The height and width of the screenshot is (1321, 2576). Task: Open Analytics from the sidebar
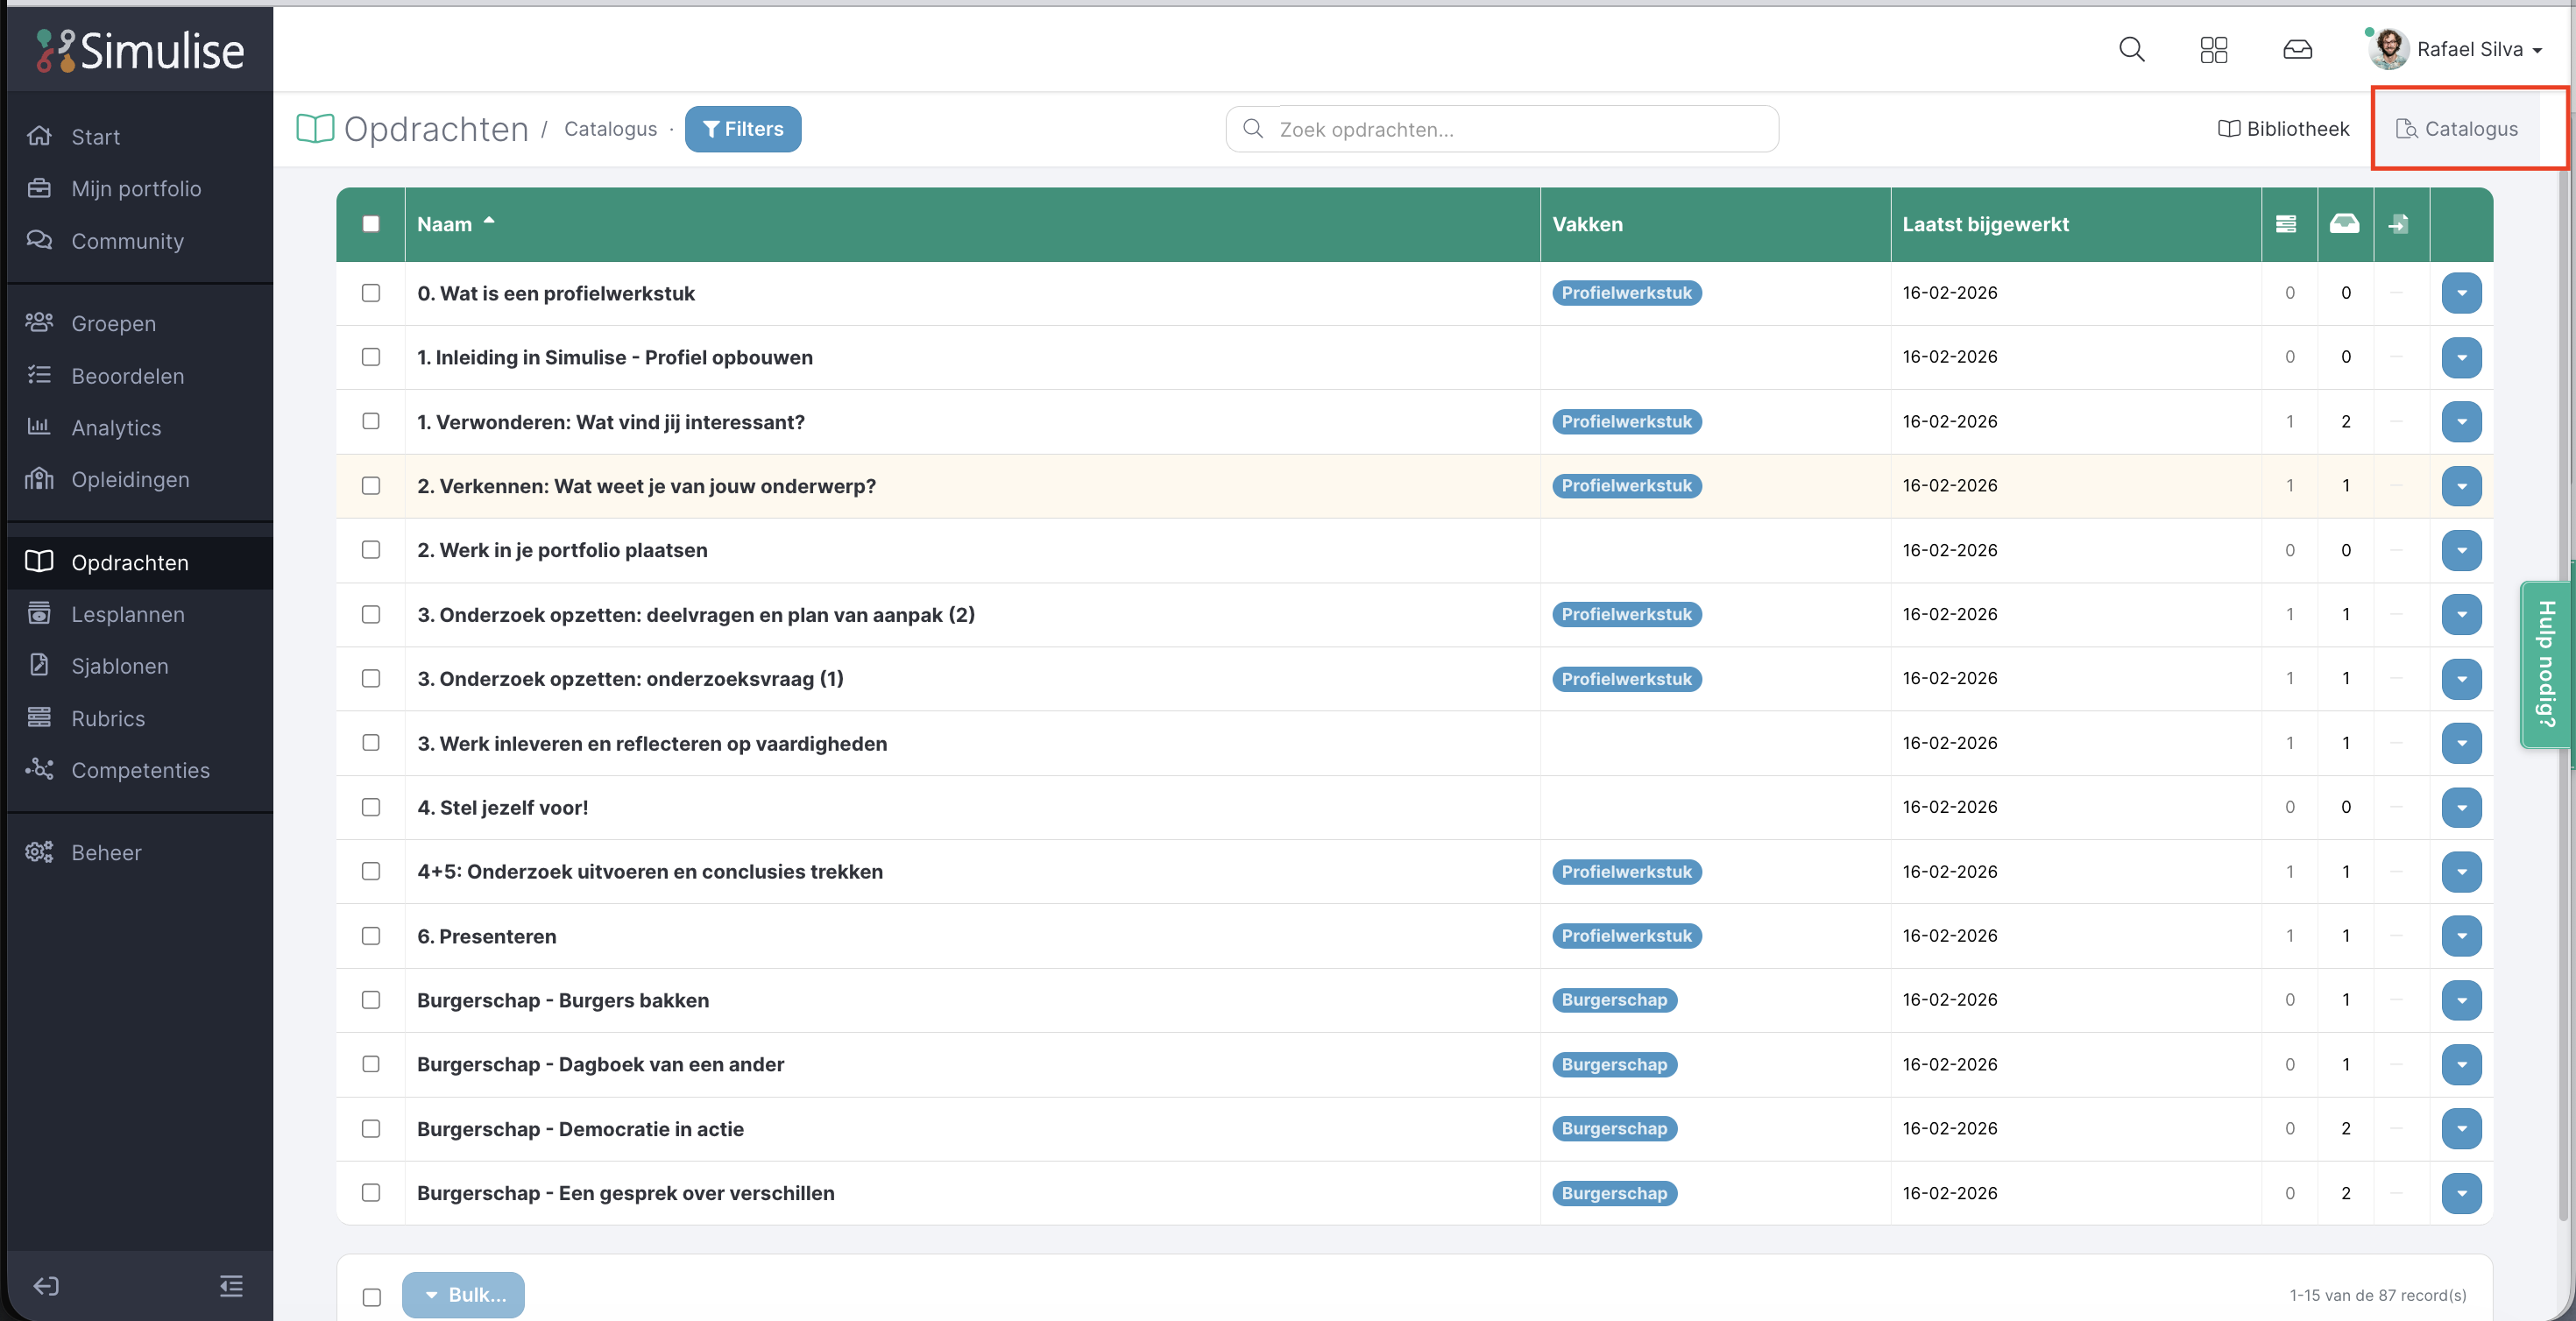coord(116,428)
